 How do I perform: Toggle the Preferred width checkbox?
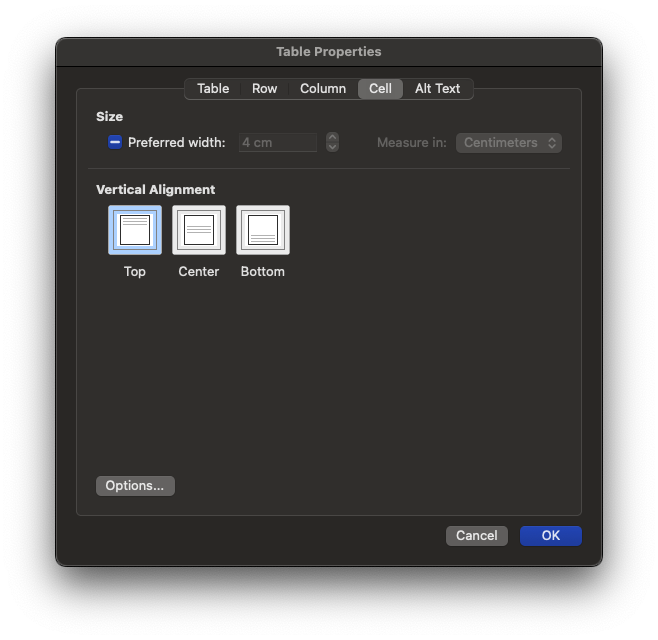click(x=115, y=143)
